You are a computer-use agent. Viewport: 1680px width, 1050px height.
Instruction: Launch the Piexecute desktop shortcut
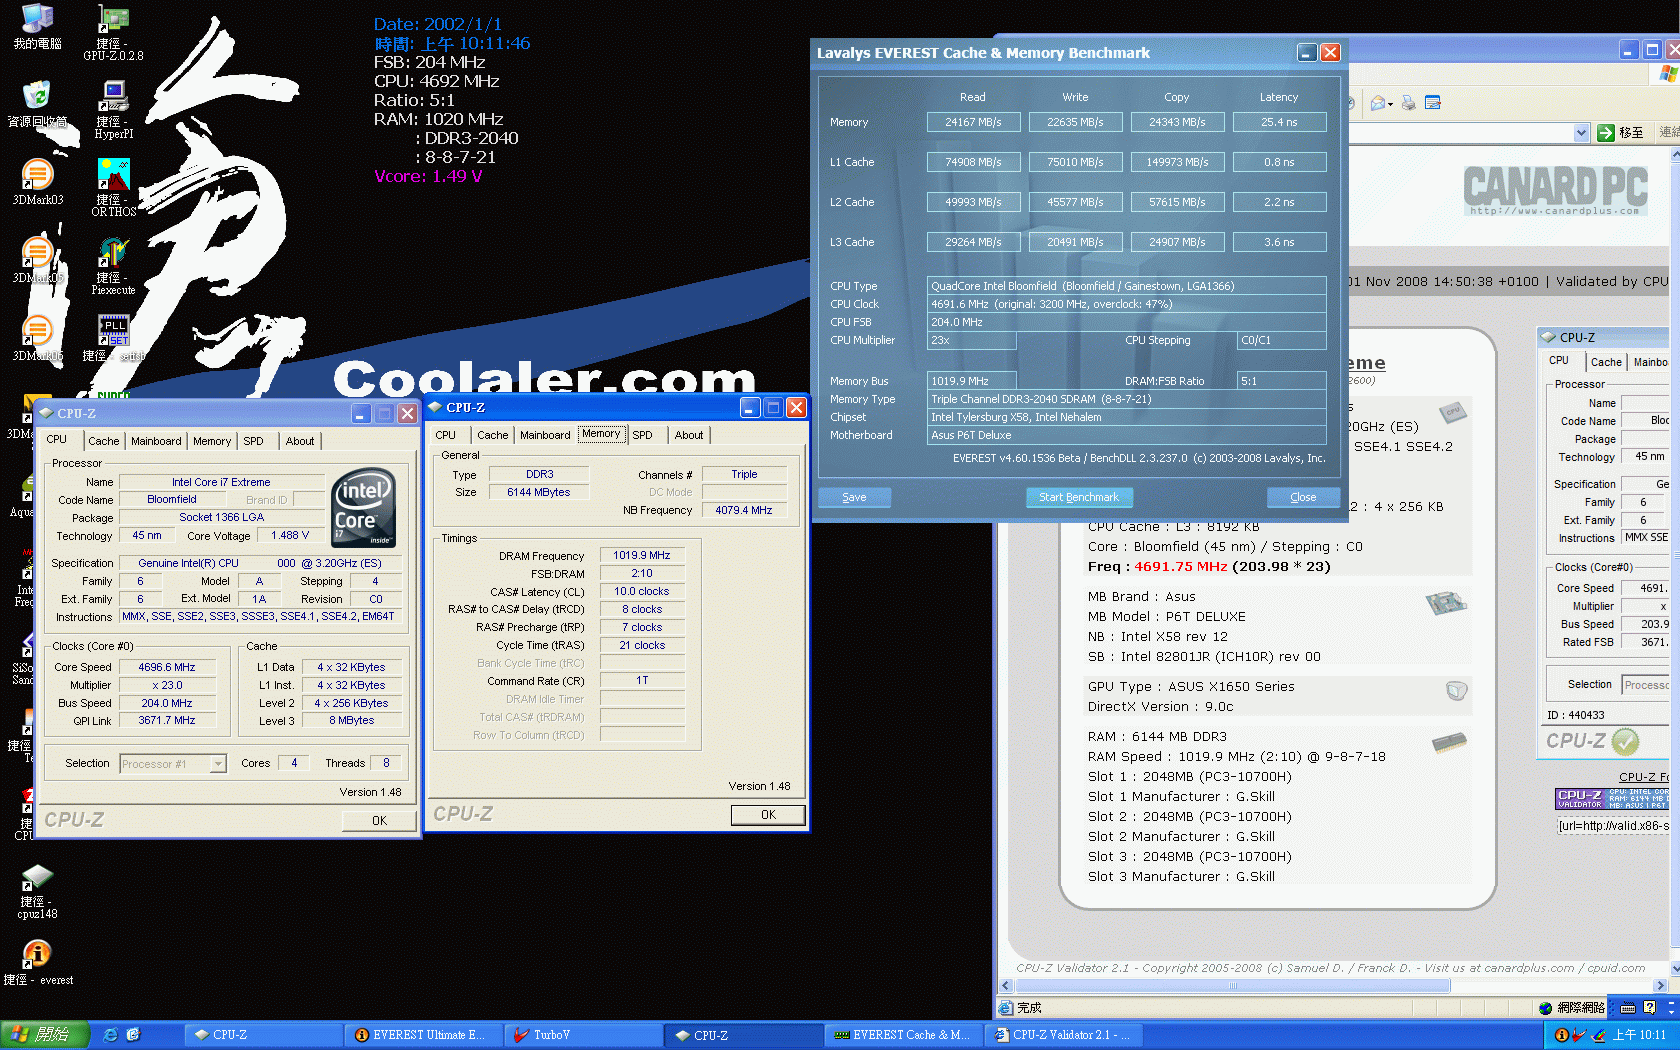click(x=114, y=266)
